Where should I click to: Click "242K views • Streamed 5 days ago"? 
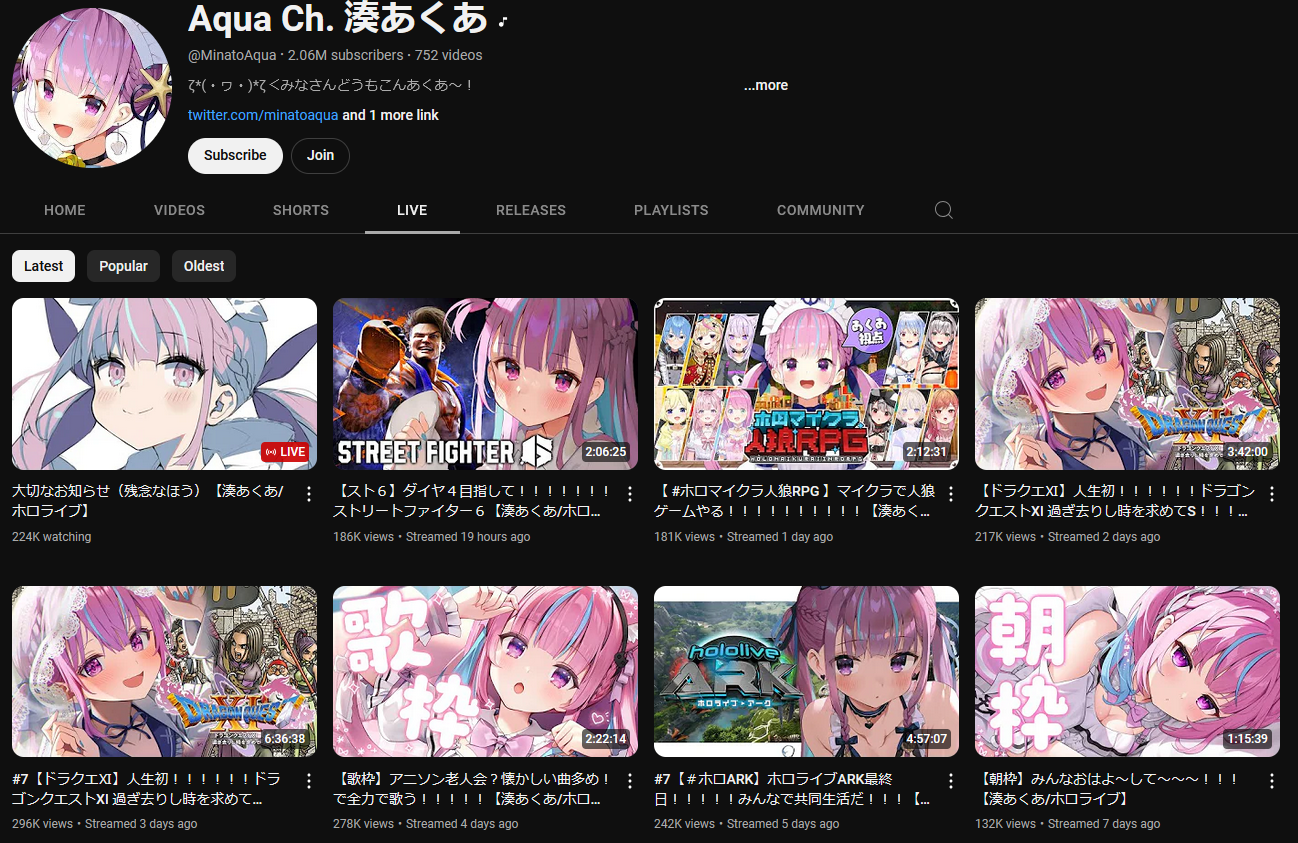click(747, 824)
